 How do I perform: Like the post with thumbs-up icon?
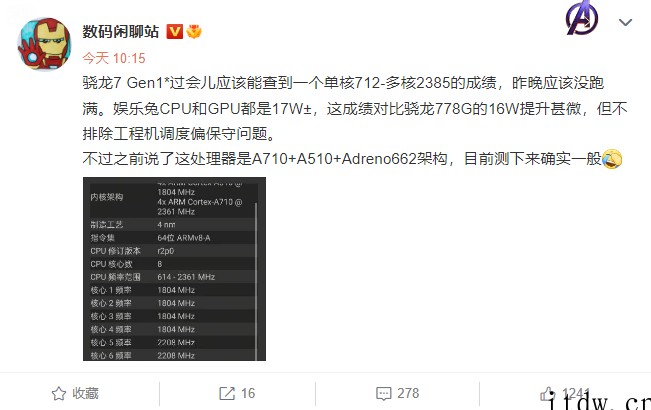pos(547,394)
